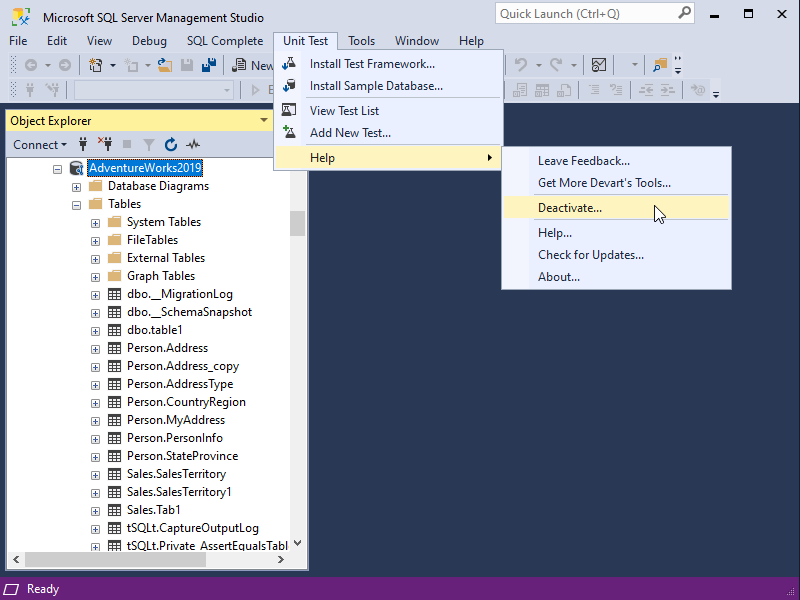Collapse the AdventureWorks2019 database node
Viewport: 800px width, 600px height.
click(x=58, y=169)
